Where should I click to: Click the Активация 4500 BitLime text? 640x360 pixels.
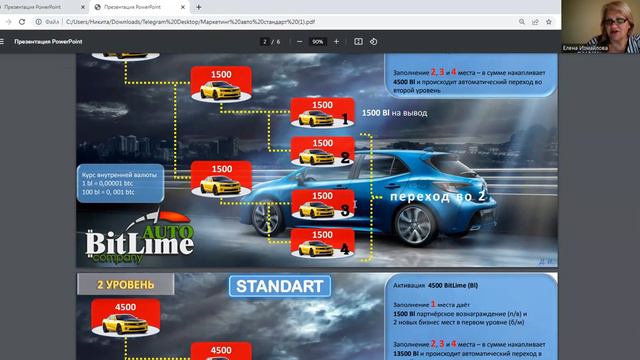(x=435, y=286)
